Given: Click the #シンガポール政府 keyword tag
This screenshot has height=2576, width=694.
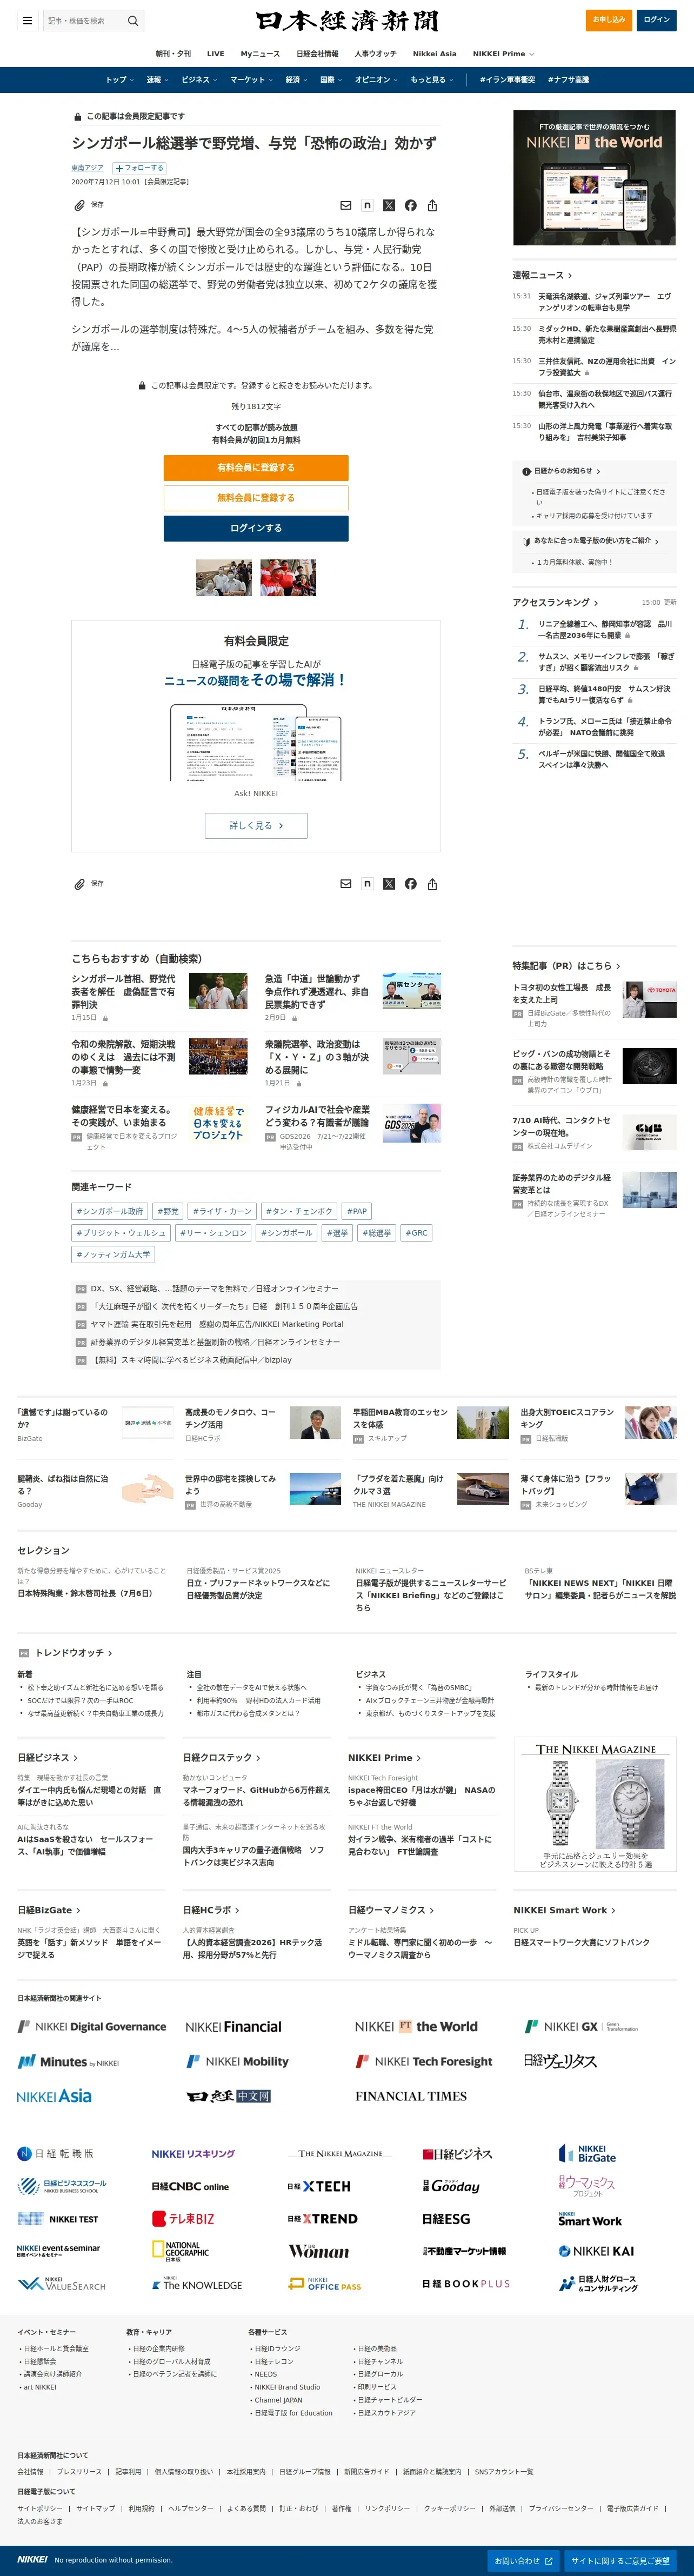Looking at the screenshot, I should point(109,1211).
